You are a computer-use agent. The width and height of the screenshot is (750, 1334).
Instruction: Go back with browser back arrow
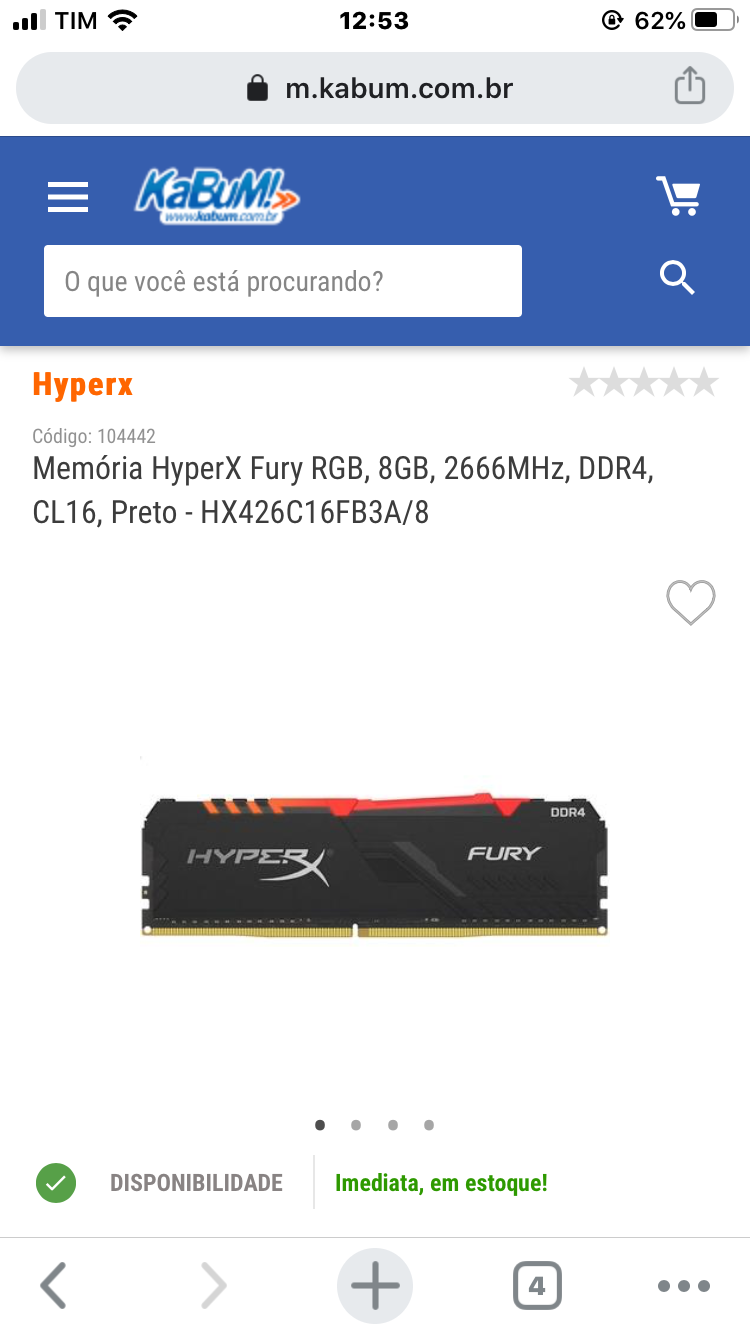53,1285
